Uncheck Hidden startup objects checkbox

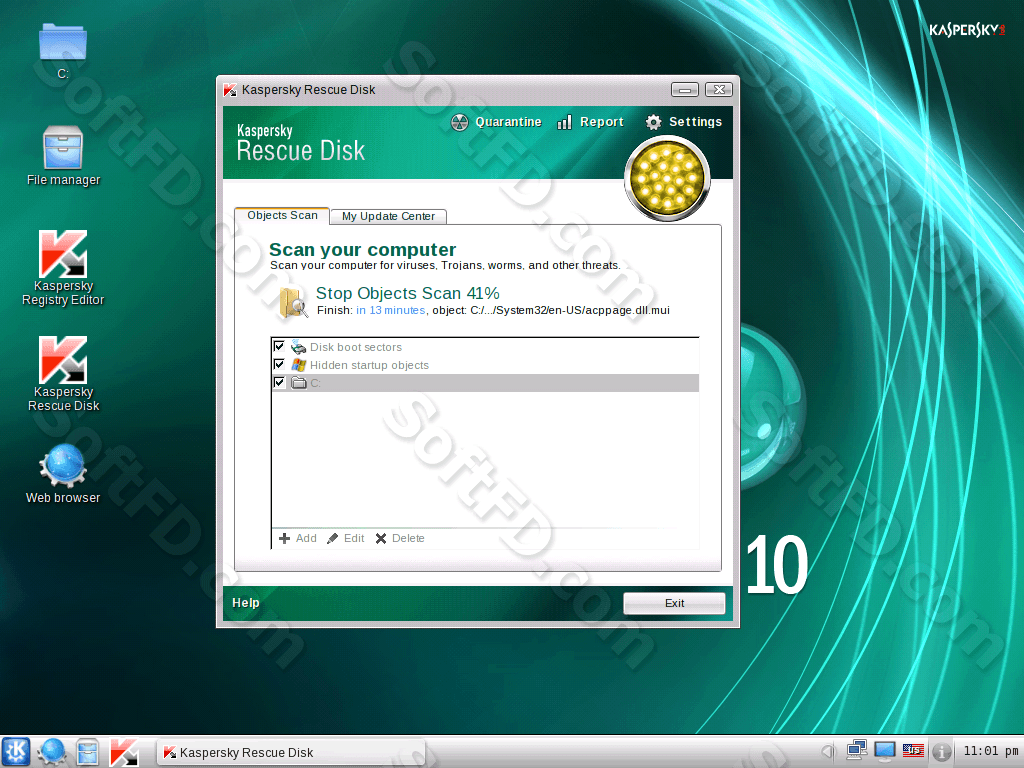[x=280, y=364]
